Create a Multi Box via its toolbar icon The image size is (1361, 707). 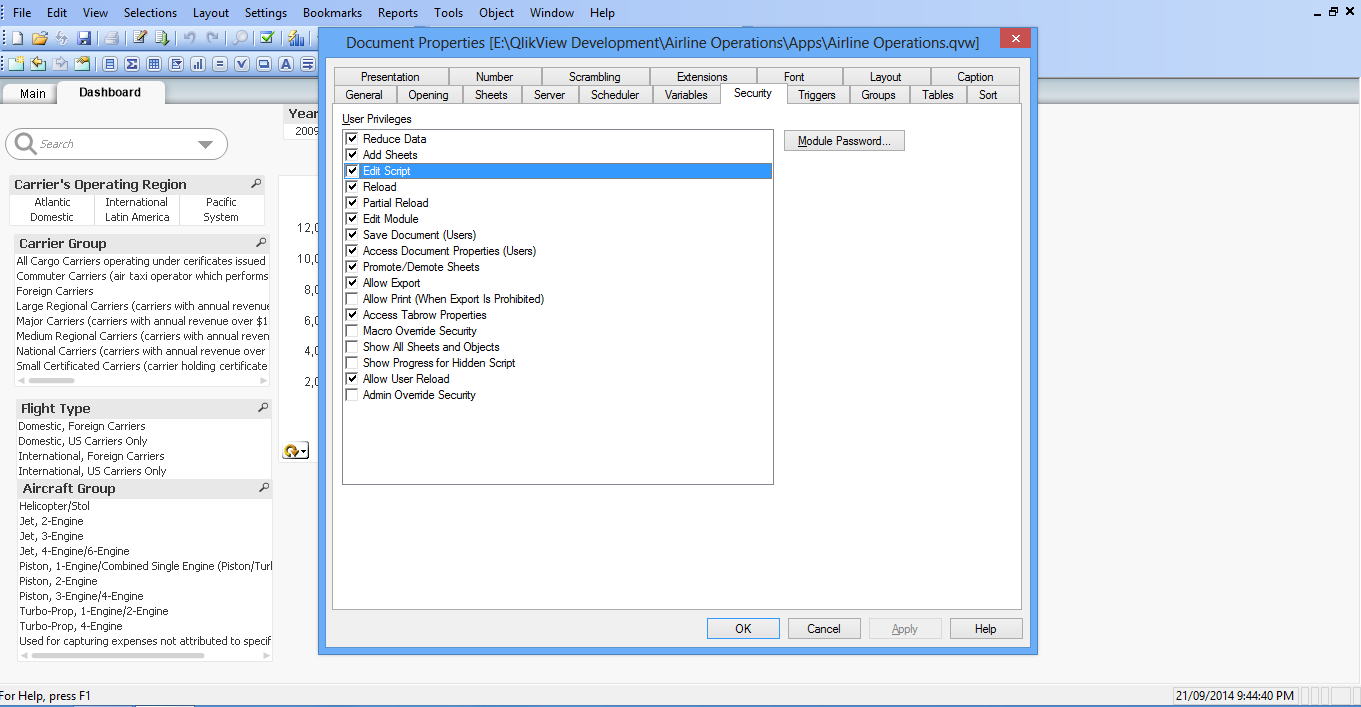click(176, 64)
